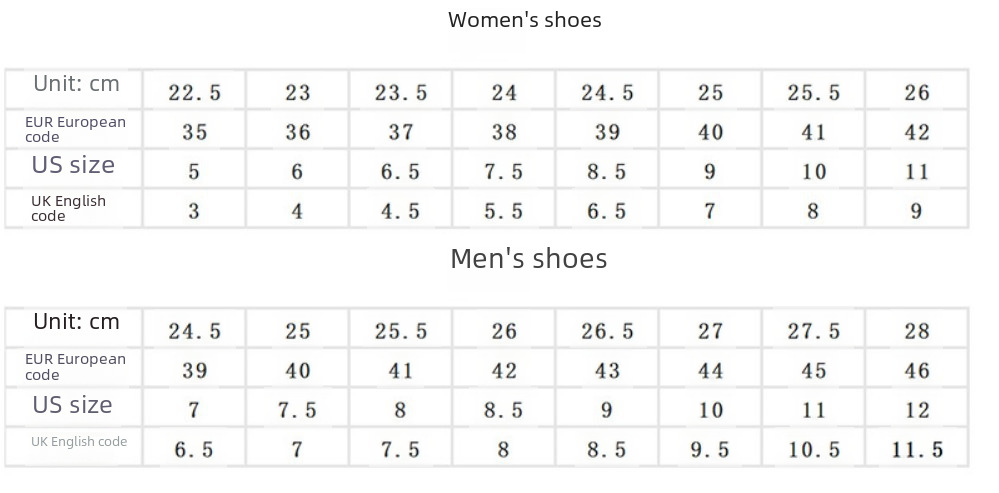Click the "Men's shoes" heading
This screenshot has height=493, width=999.
[x=528, y=259]
